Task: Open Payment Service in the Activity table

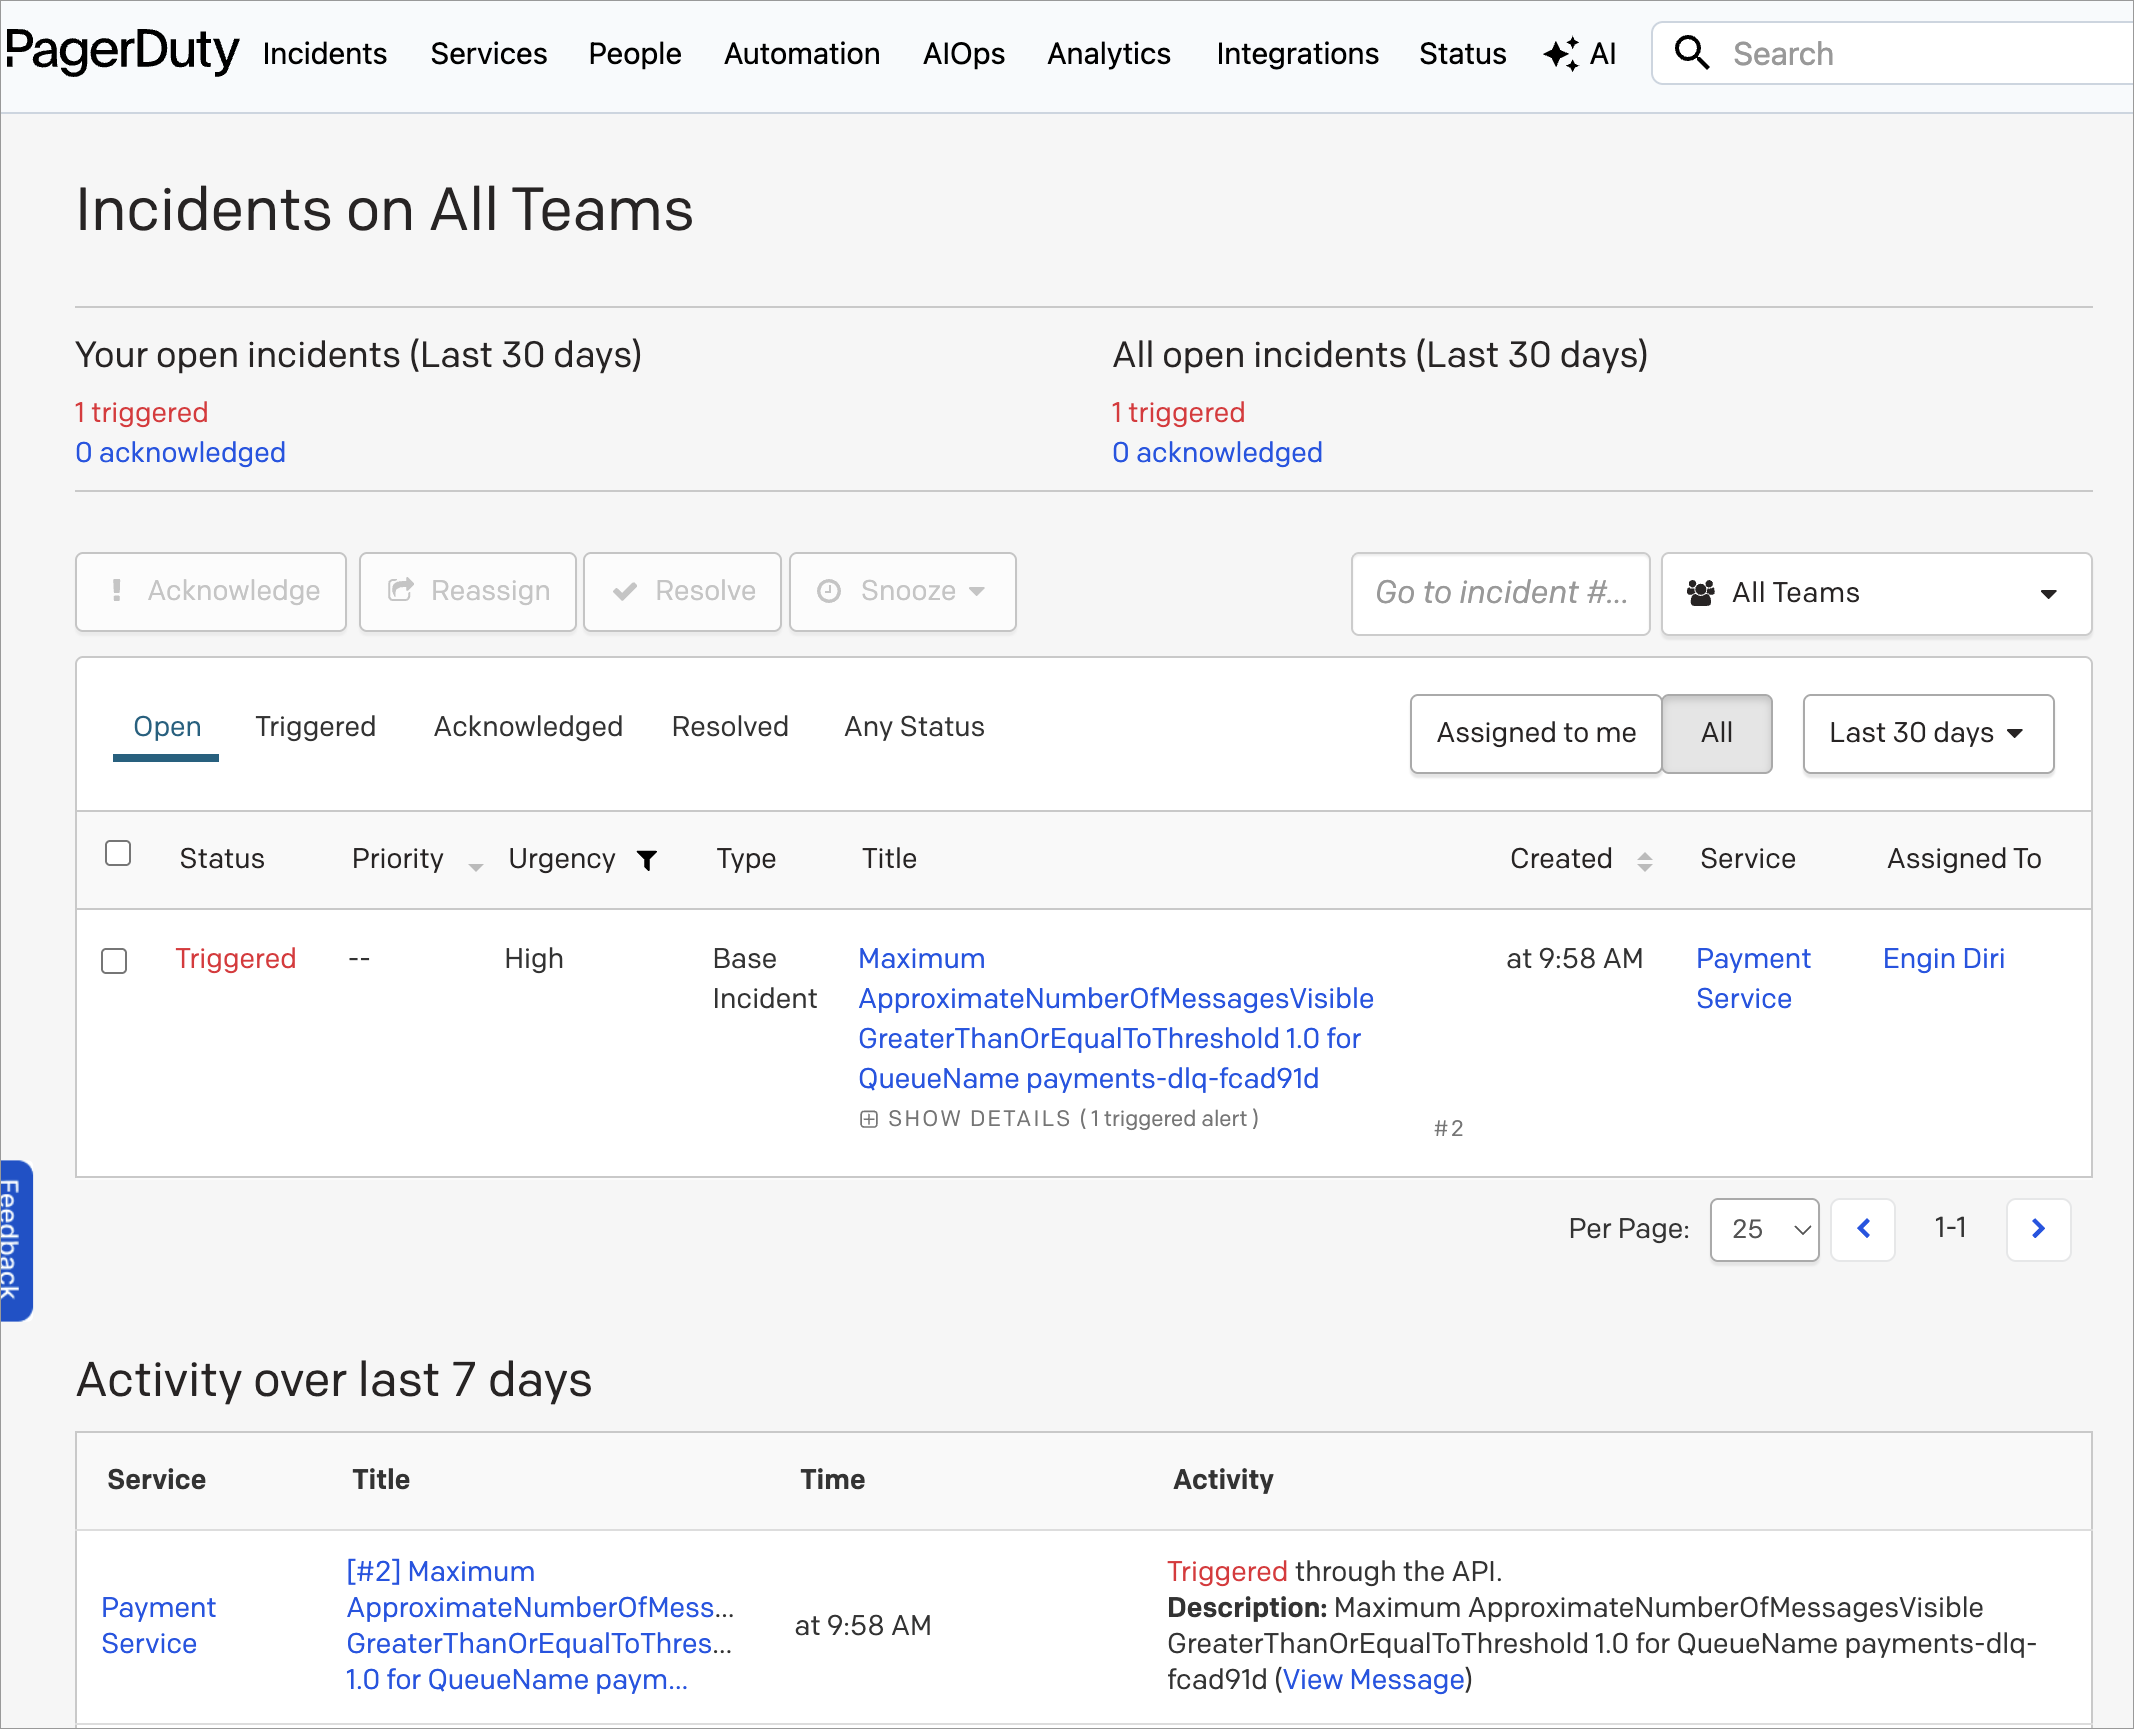Action: (158, 1625)
